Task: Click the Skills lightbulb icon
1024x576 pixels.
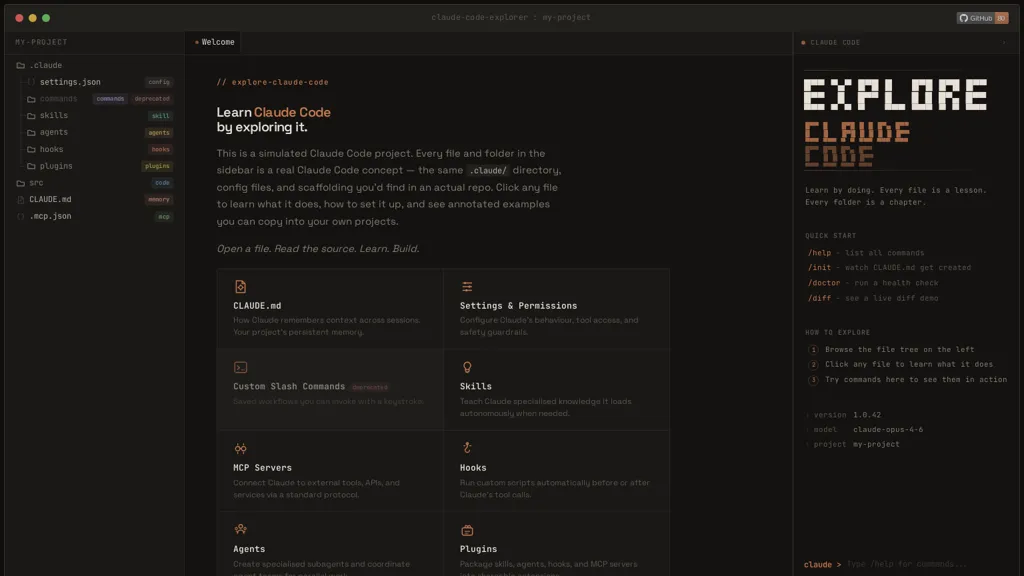Action: 467,368
